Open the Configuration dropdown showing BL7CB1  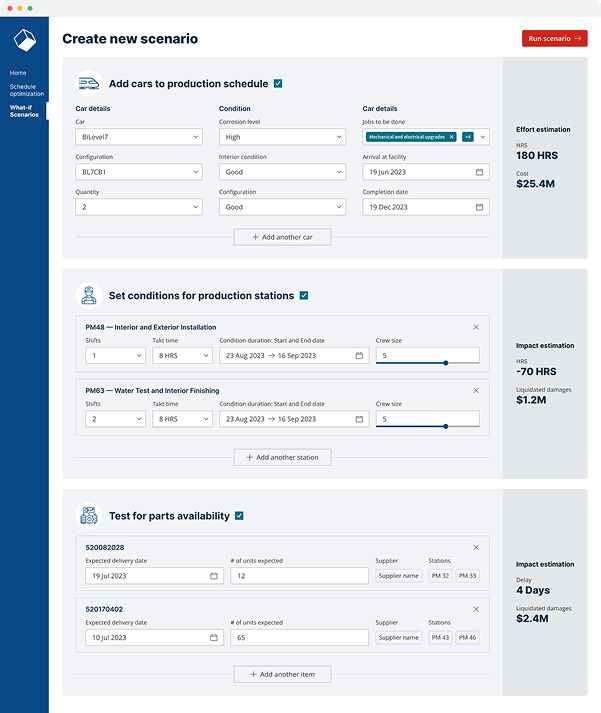[139, 172]
